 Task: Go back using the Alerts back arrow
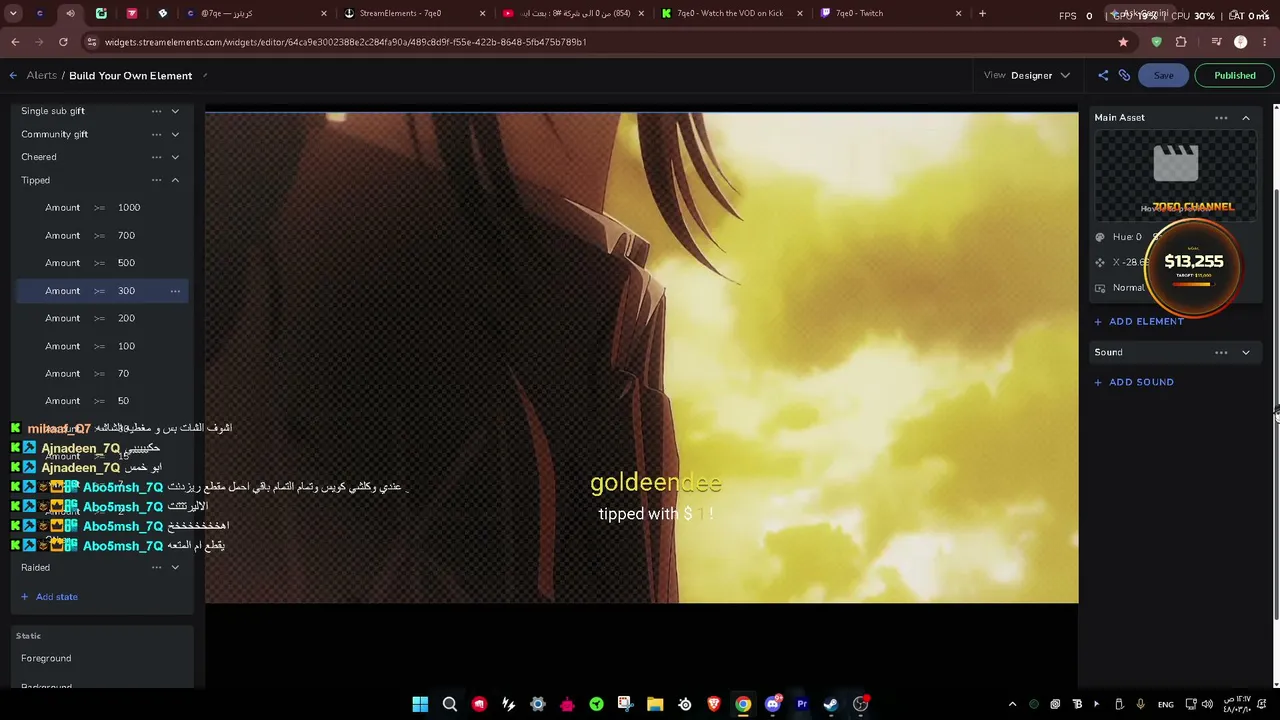13,76
